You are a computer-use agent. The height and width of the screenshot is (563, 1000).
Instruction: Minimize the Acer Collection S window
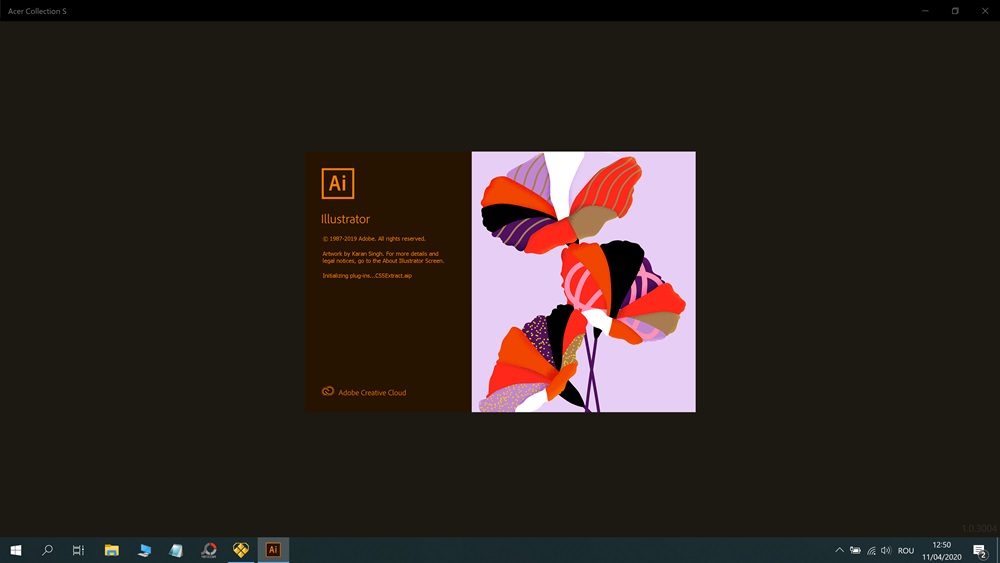coord(925,11)
